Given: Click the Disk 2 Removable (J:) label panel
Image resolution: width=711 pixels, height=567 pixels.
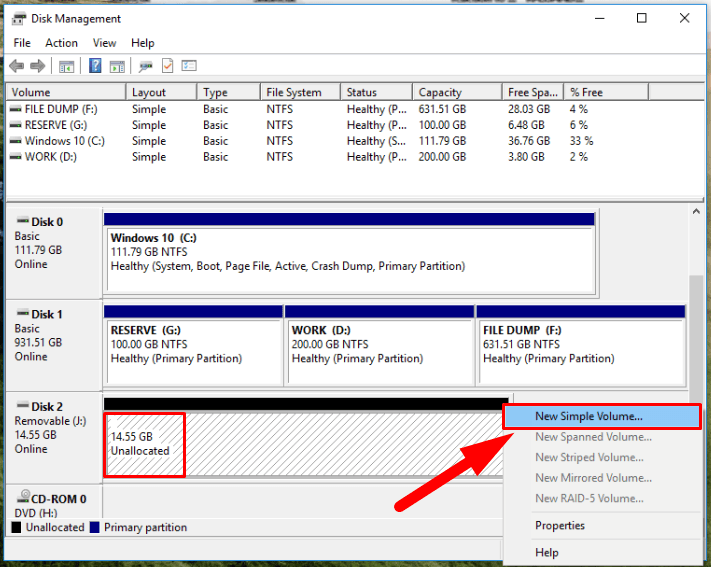Looking at the screenshot, I should (x=54, y=437).
